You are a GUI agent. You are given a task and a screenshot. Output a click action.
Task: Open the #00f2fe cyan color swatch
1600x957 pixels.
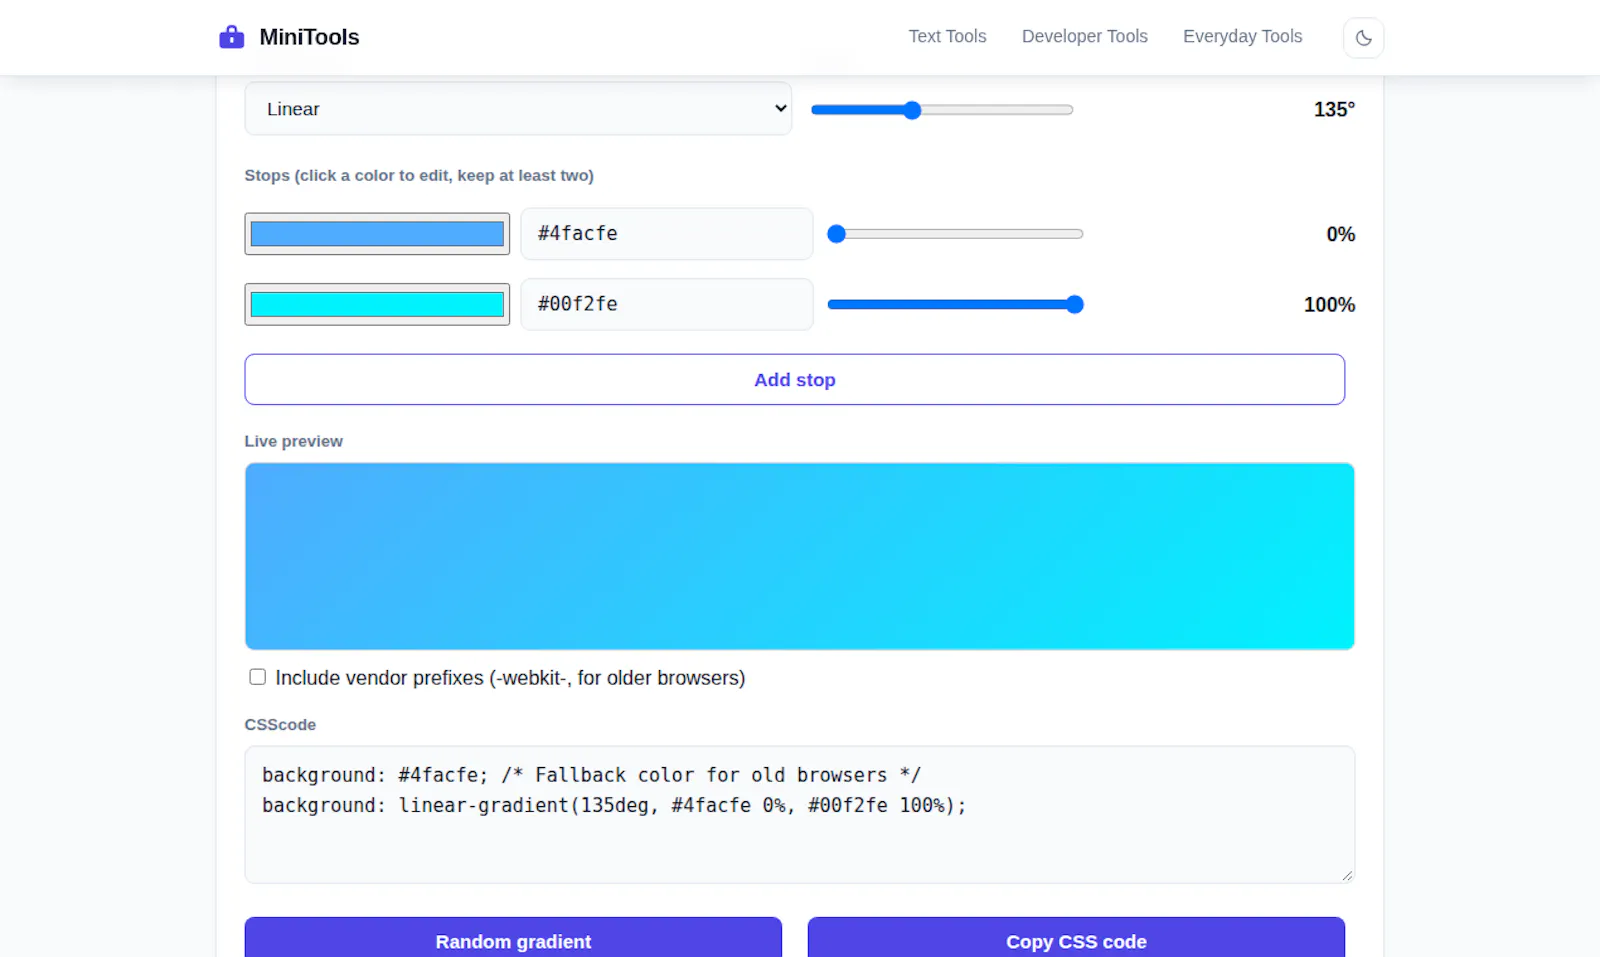[x=377, y=304]
